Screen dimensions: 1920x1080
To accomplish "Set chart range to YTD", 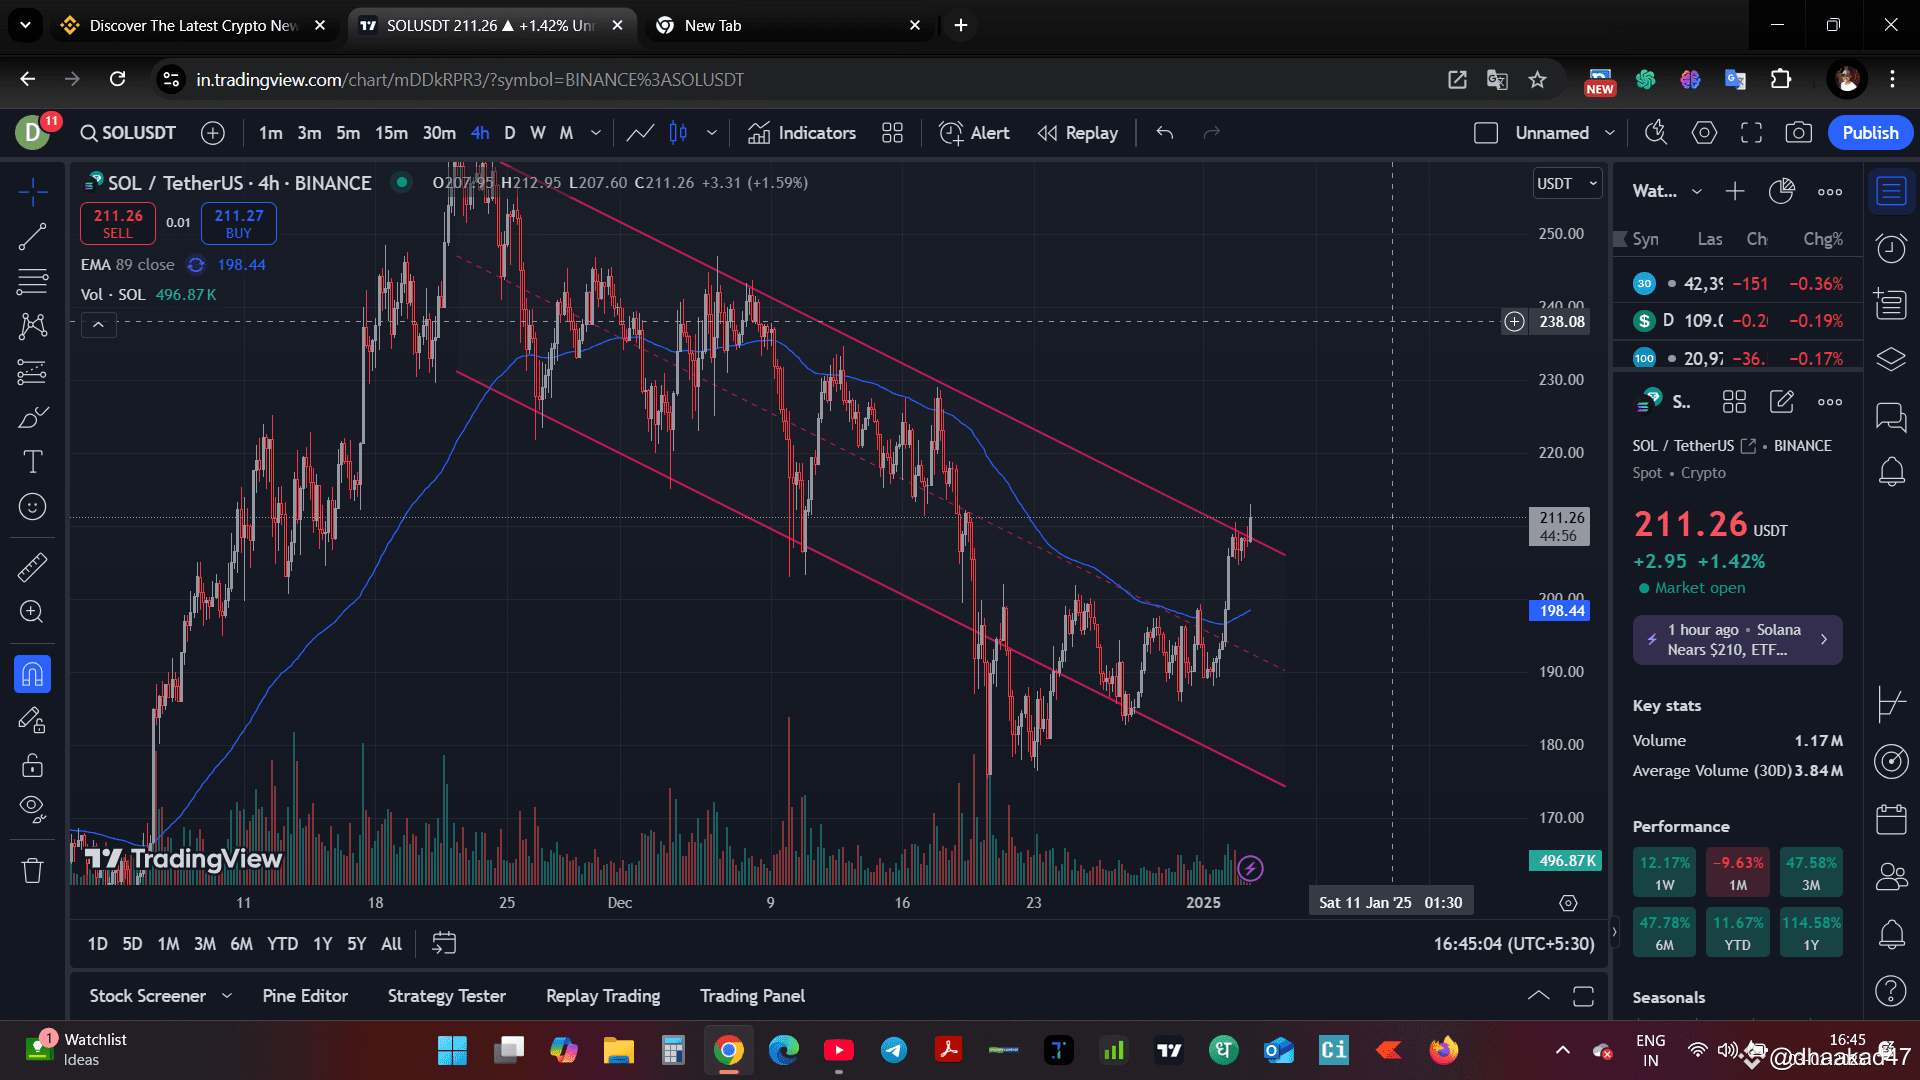I will coord(282,944).
